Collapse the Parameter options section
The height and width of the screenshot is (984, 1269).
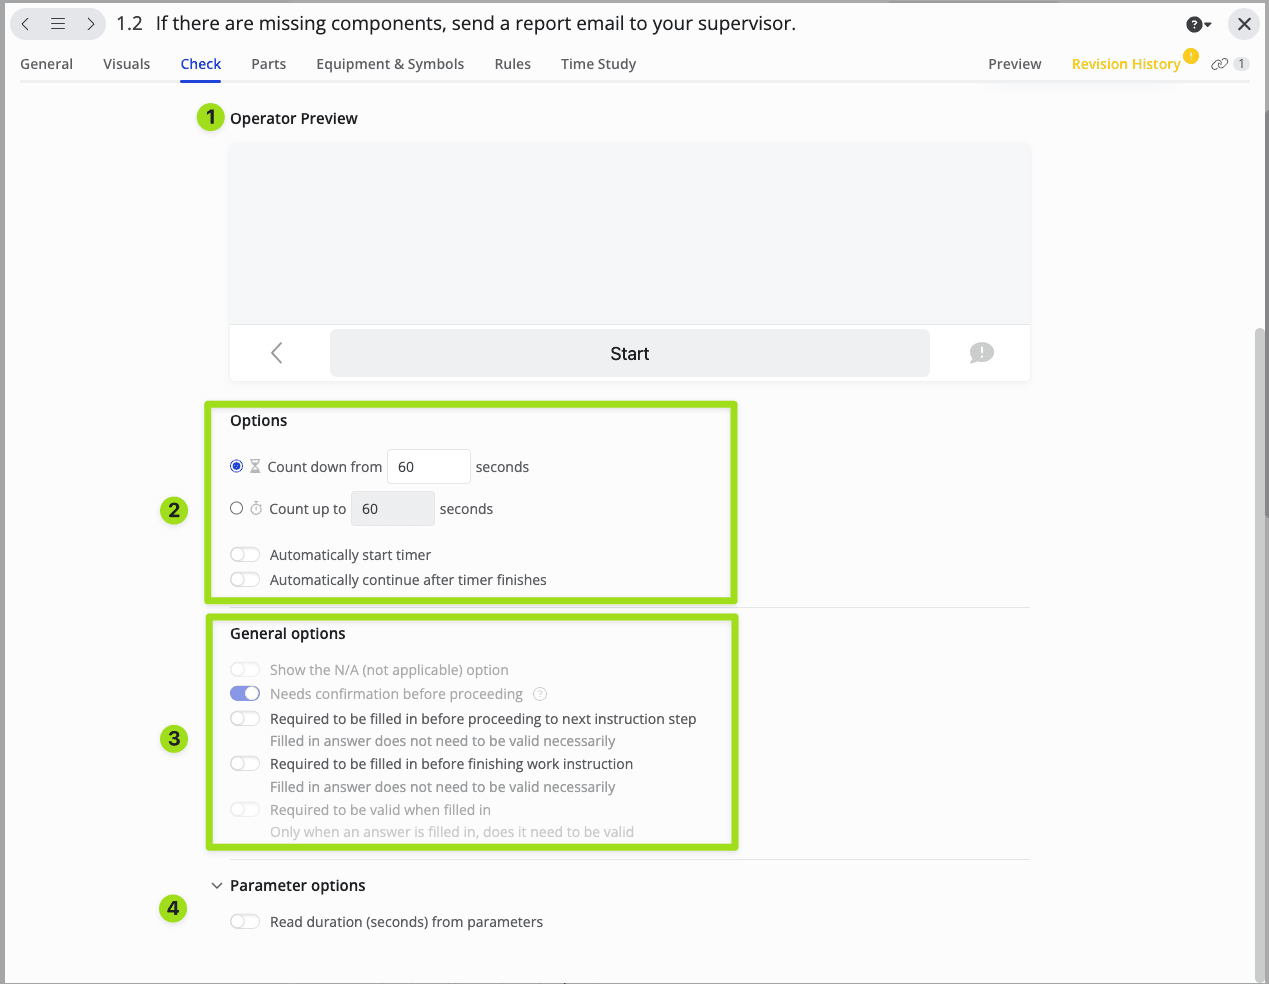pos(217,886)
